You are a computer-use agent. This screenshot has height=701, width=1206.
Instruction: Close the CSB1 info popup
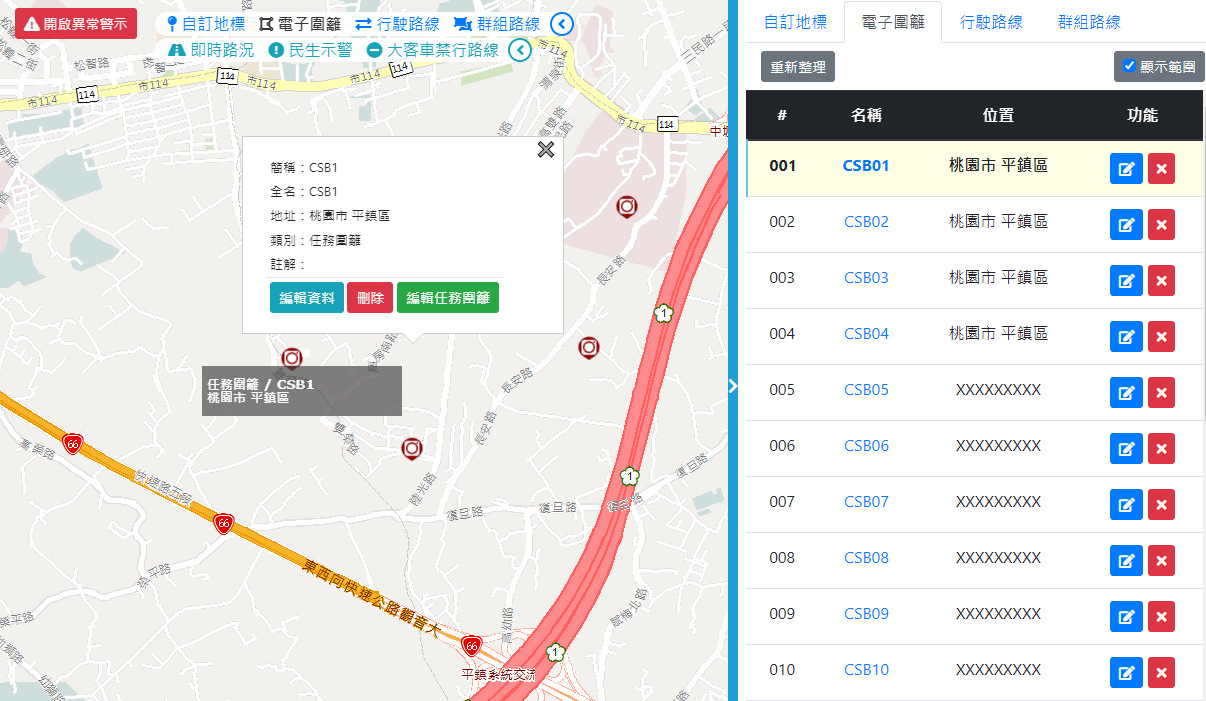click(545, 150)
